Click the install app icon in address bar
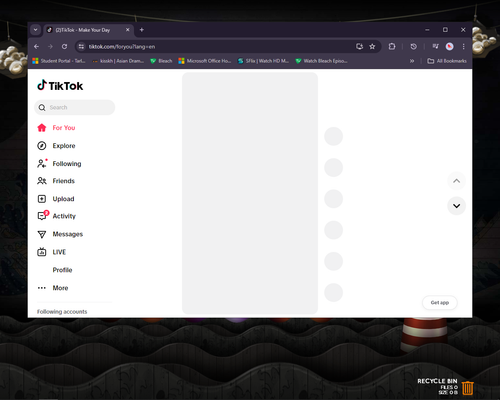 tap(359, 47)
